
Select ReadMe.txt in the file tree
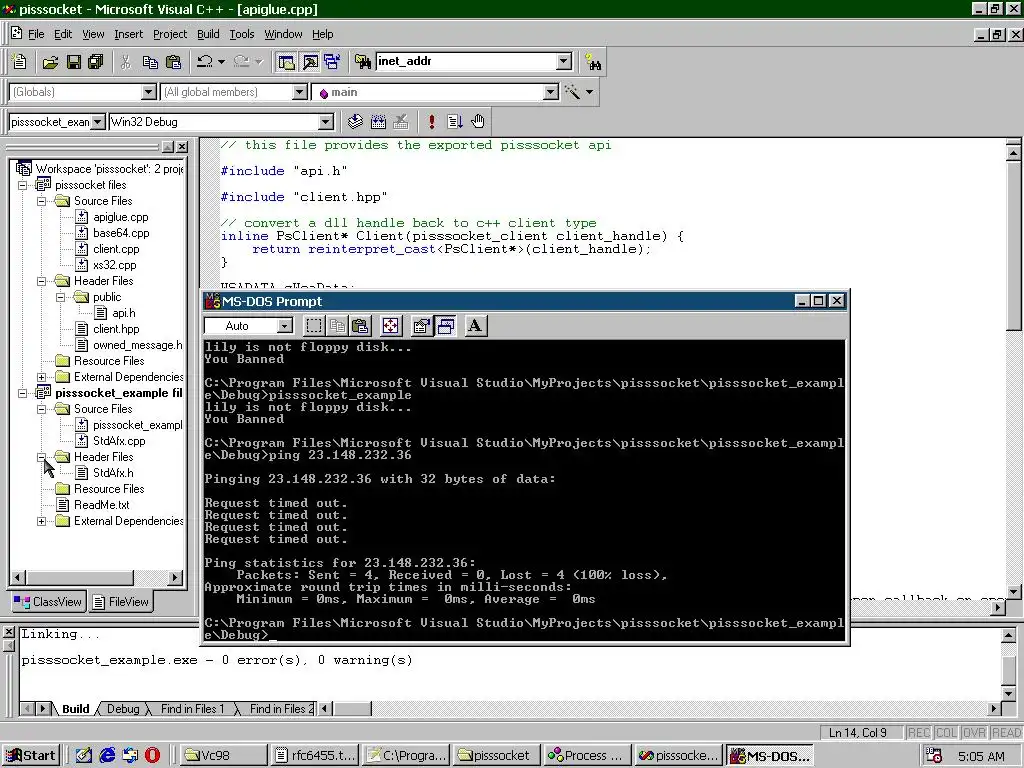click(x=101, y=505)
